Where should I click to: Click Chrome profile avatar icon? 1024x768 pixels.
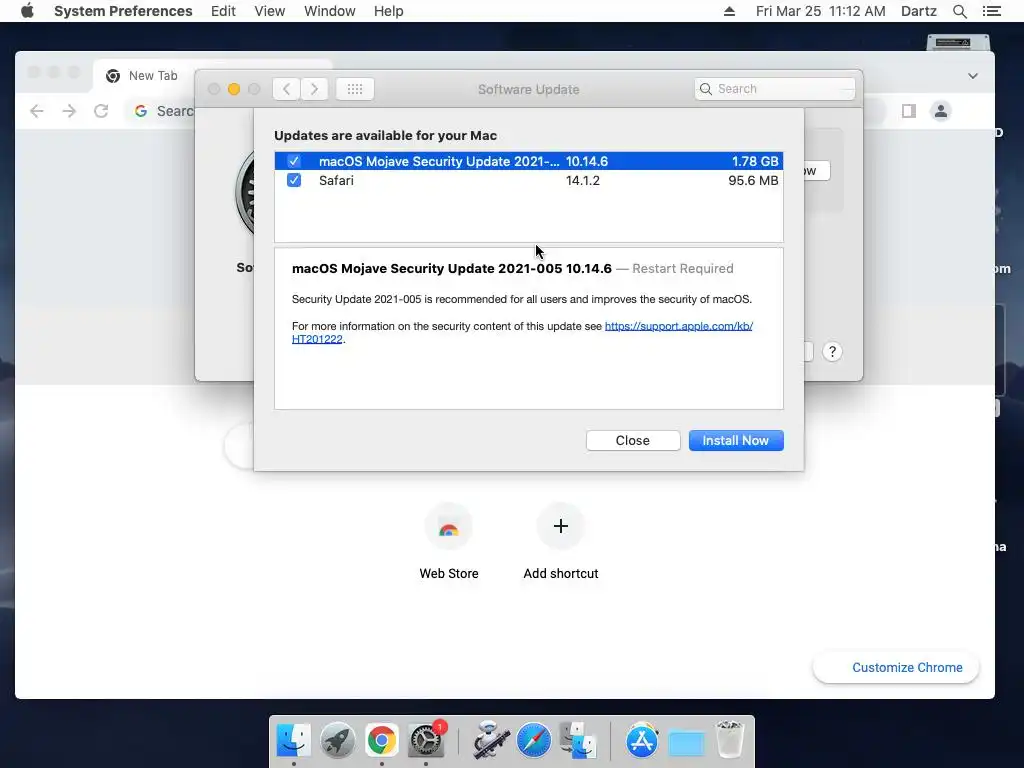click(x=940, y=111)
